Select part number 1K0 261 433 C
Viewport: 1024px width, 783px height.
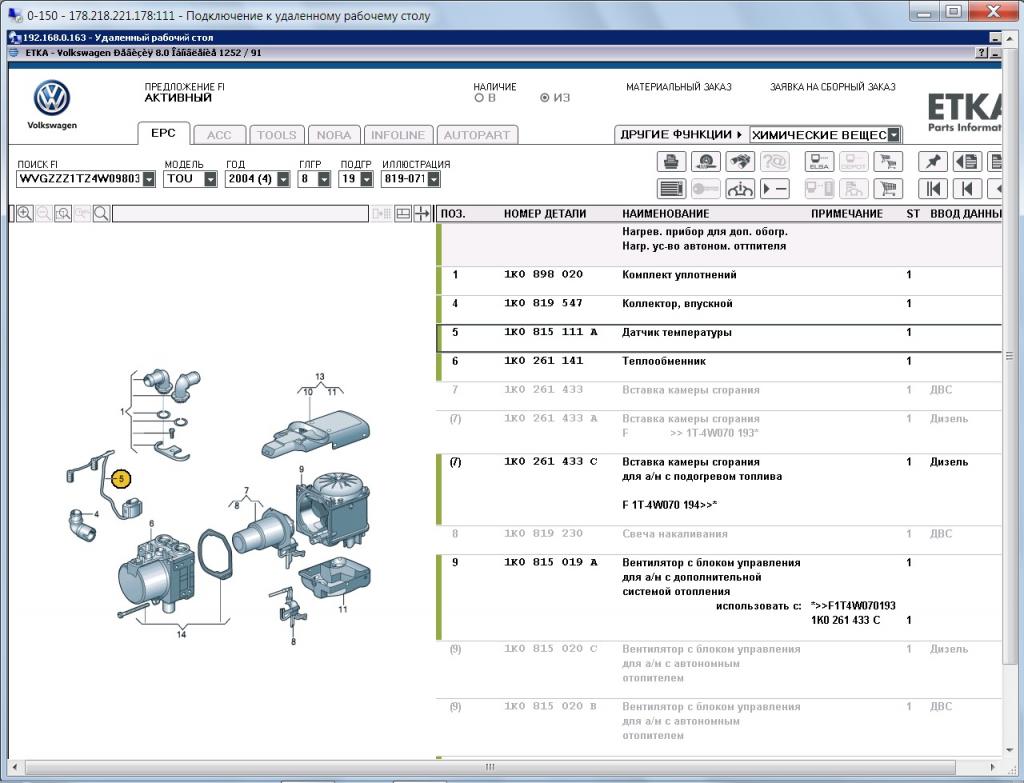pos(550,462)
